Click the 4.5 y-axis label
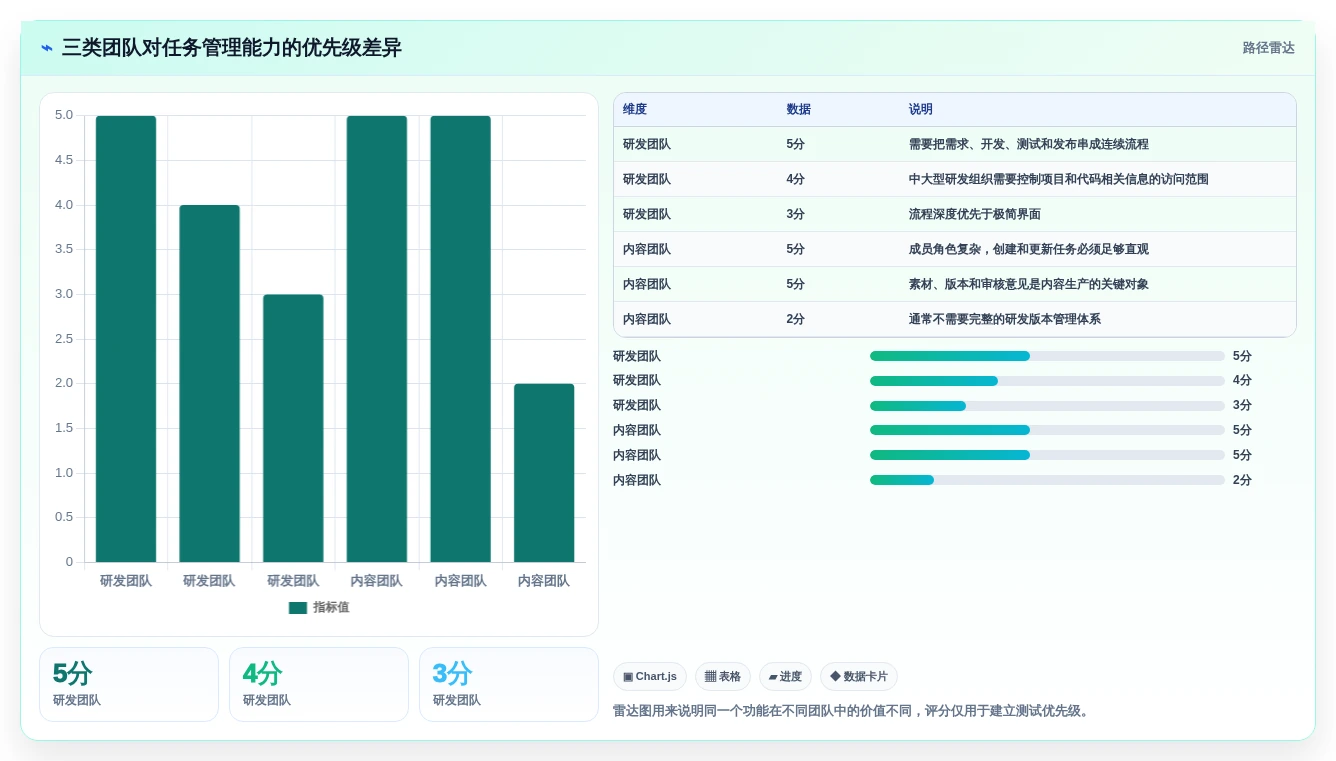This screenshot has width=1336, height=761. pos(64,160)
